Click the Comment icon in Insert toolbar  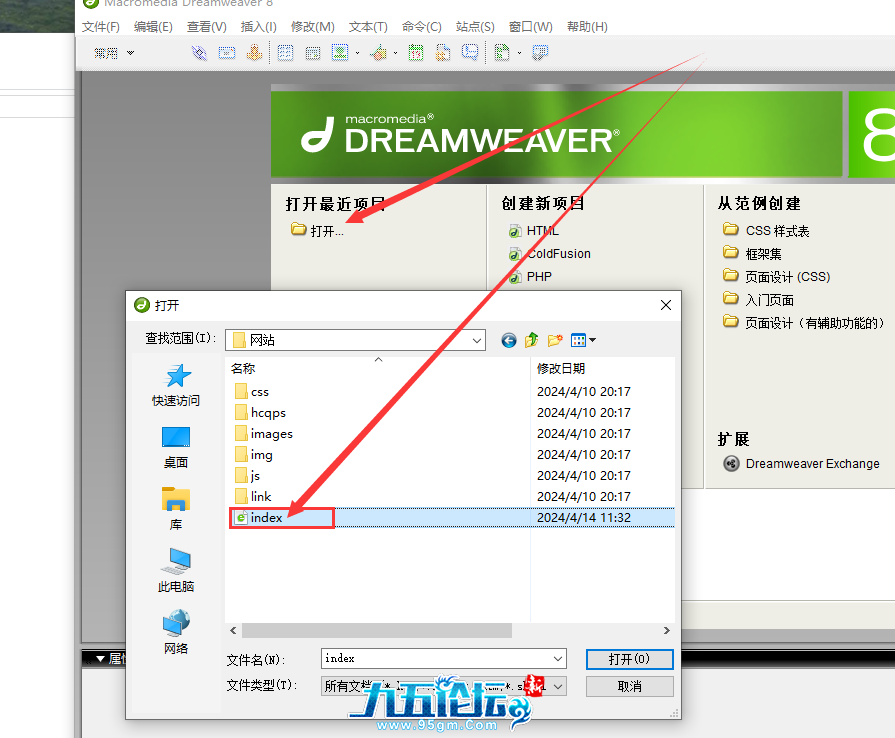(469, 53)
